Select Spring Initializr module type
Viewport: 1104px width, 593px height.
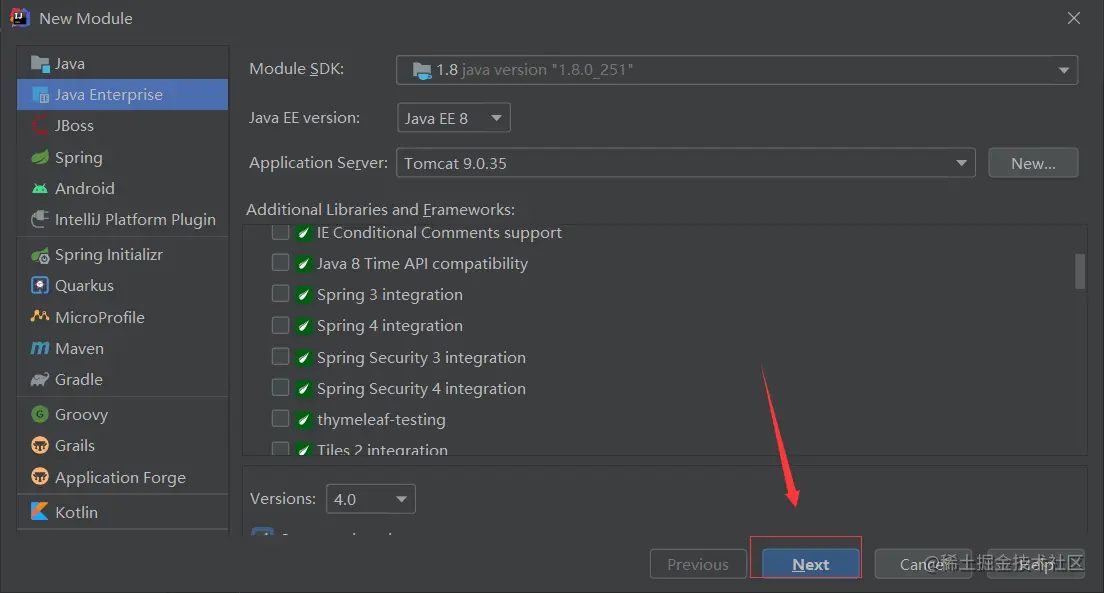[x=123, y=255]
